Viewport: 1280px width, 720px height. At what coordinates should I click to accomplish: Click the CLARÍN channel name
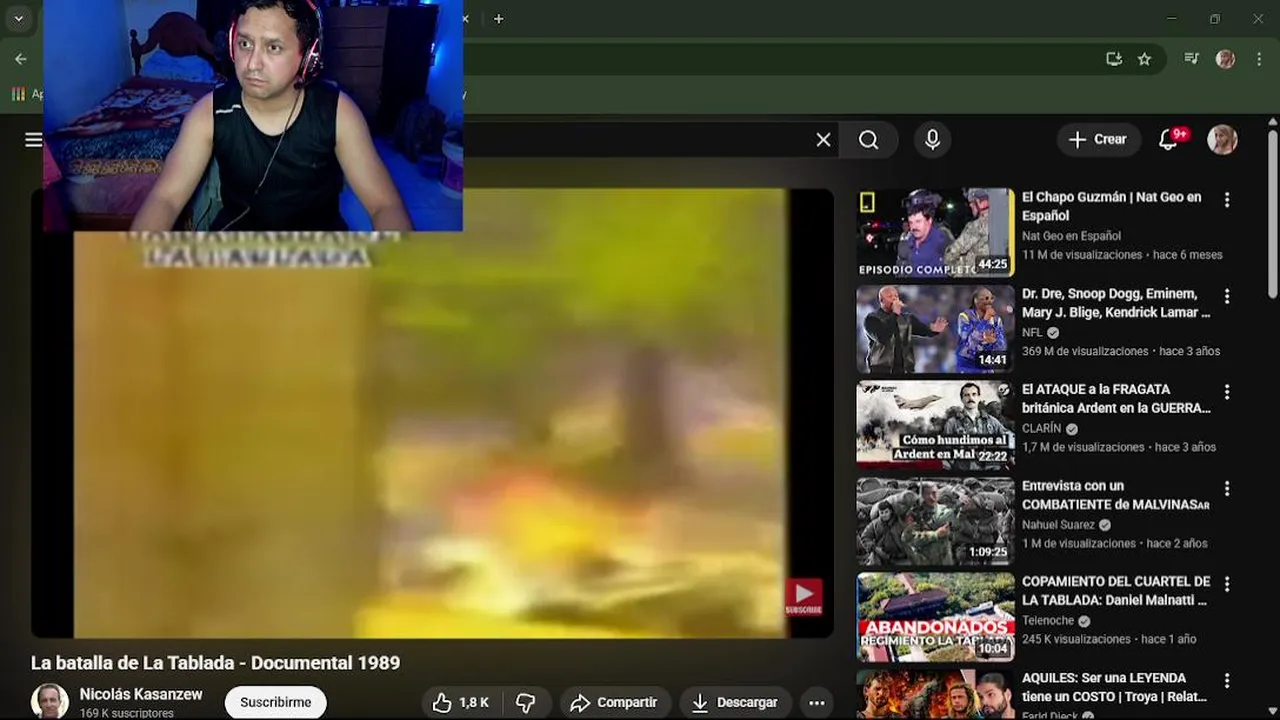1042,428
